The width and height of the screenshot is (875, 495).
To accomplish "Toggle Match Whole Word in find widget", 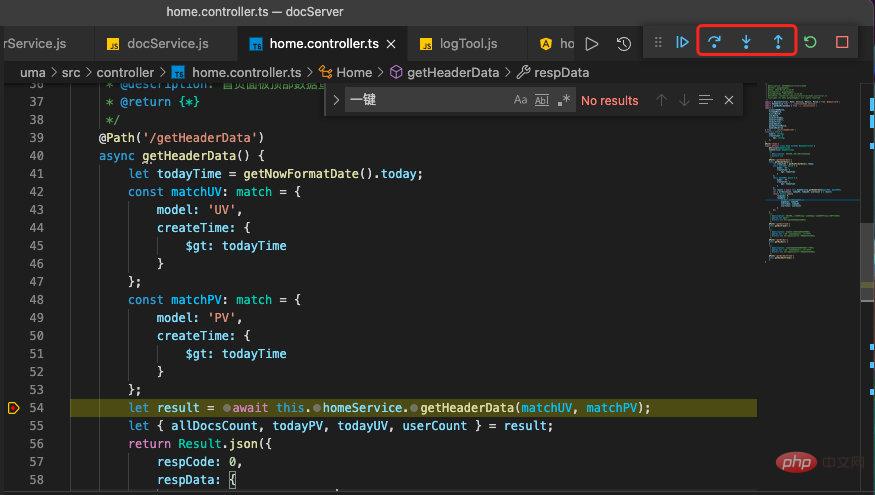I will point(542,100).
